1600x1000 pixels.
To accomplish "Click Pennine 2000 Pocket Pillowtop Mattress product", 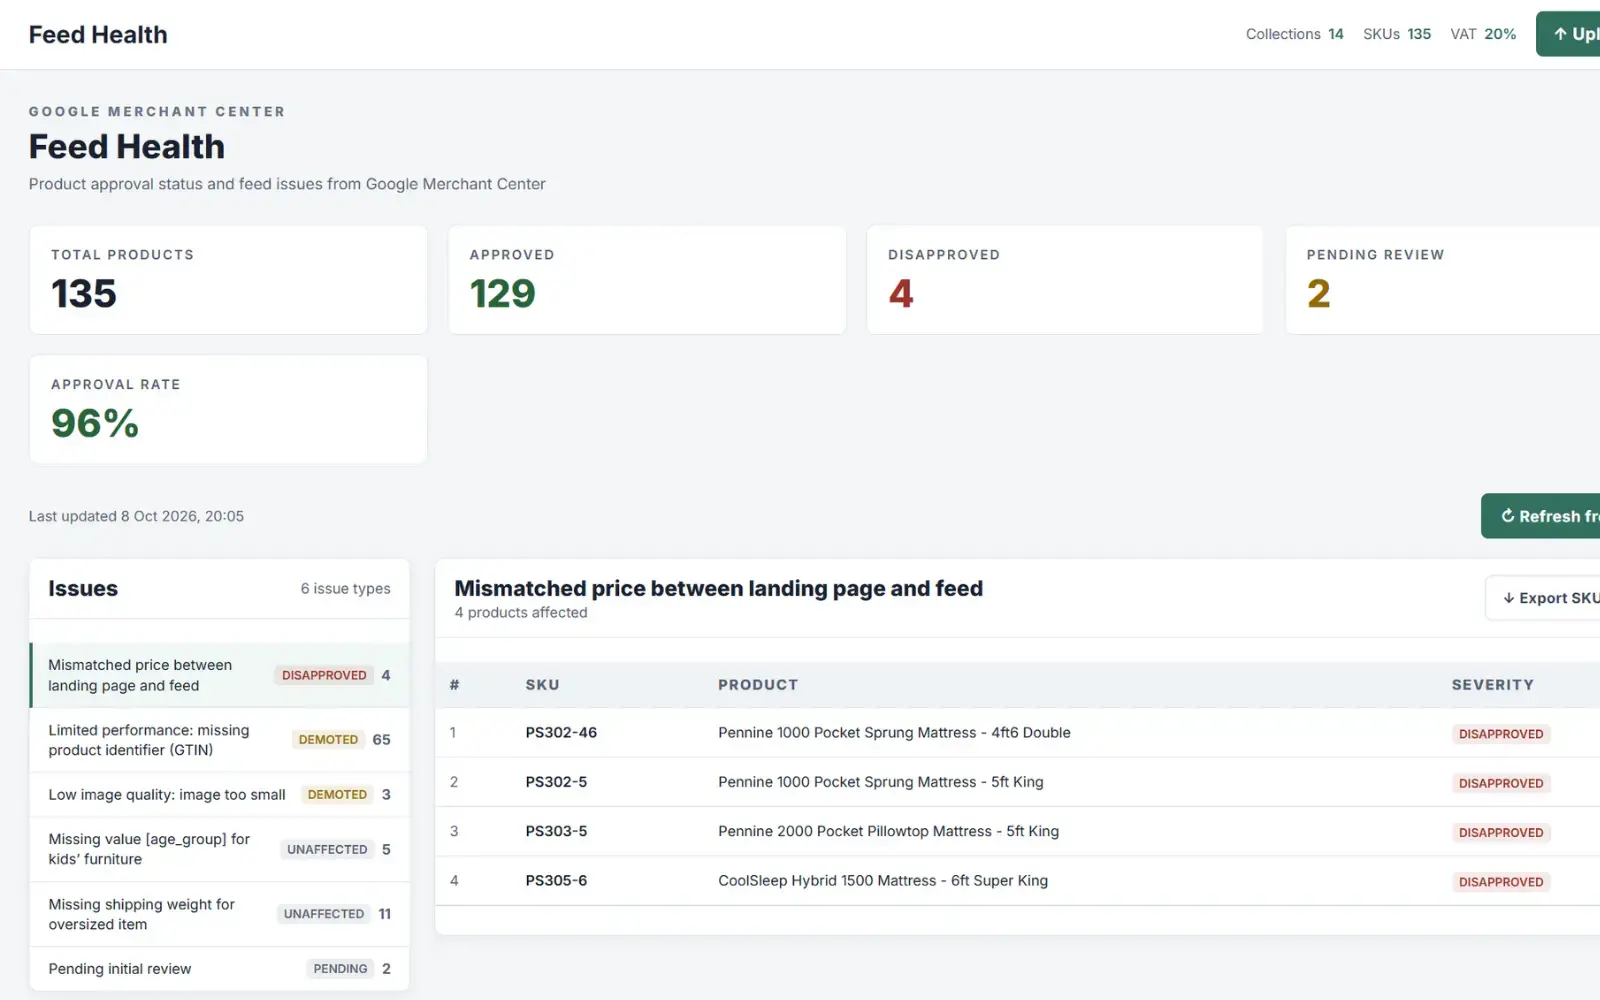I will [888, 831].
